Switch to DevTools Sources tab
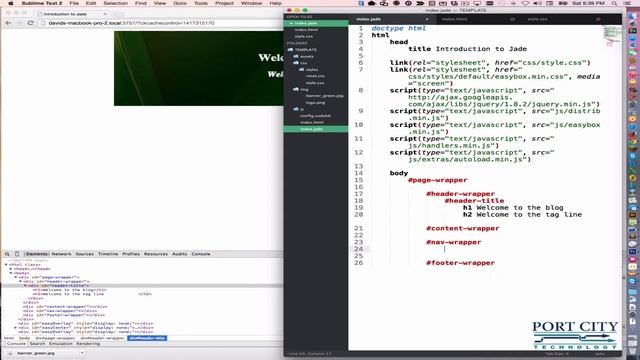 pyautogui.click(x=84, y=254)
